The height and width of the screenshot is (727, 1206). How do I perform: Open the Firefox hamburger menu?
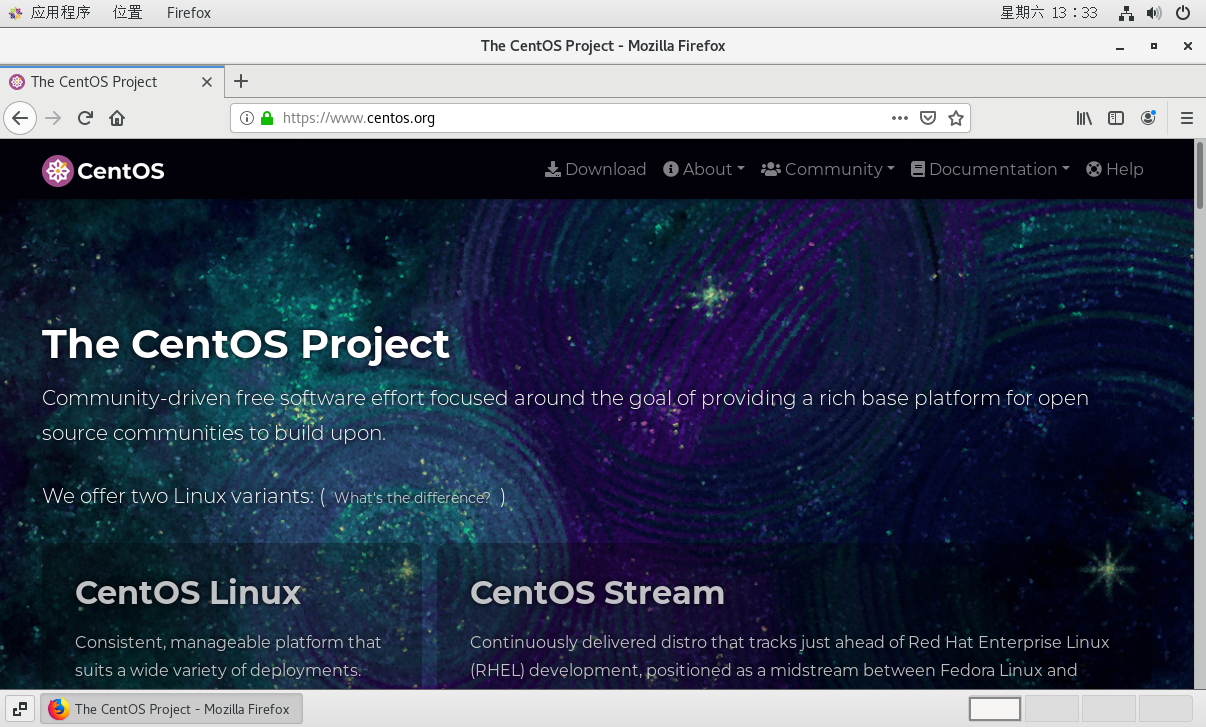[1187, 118]
